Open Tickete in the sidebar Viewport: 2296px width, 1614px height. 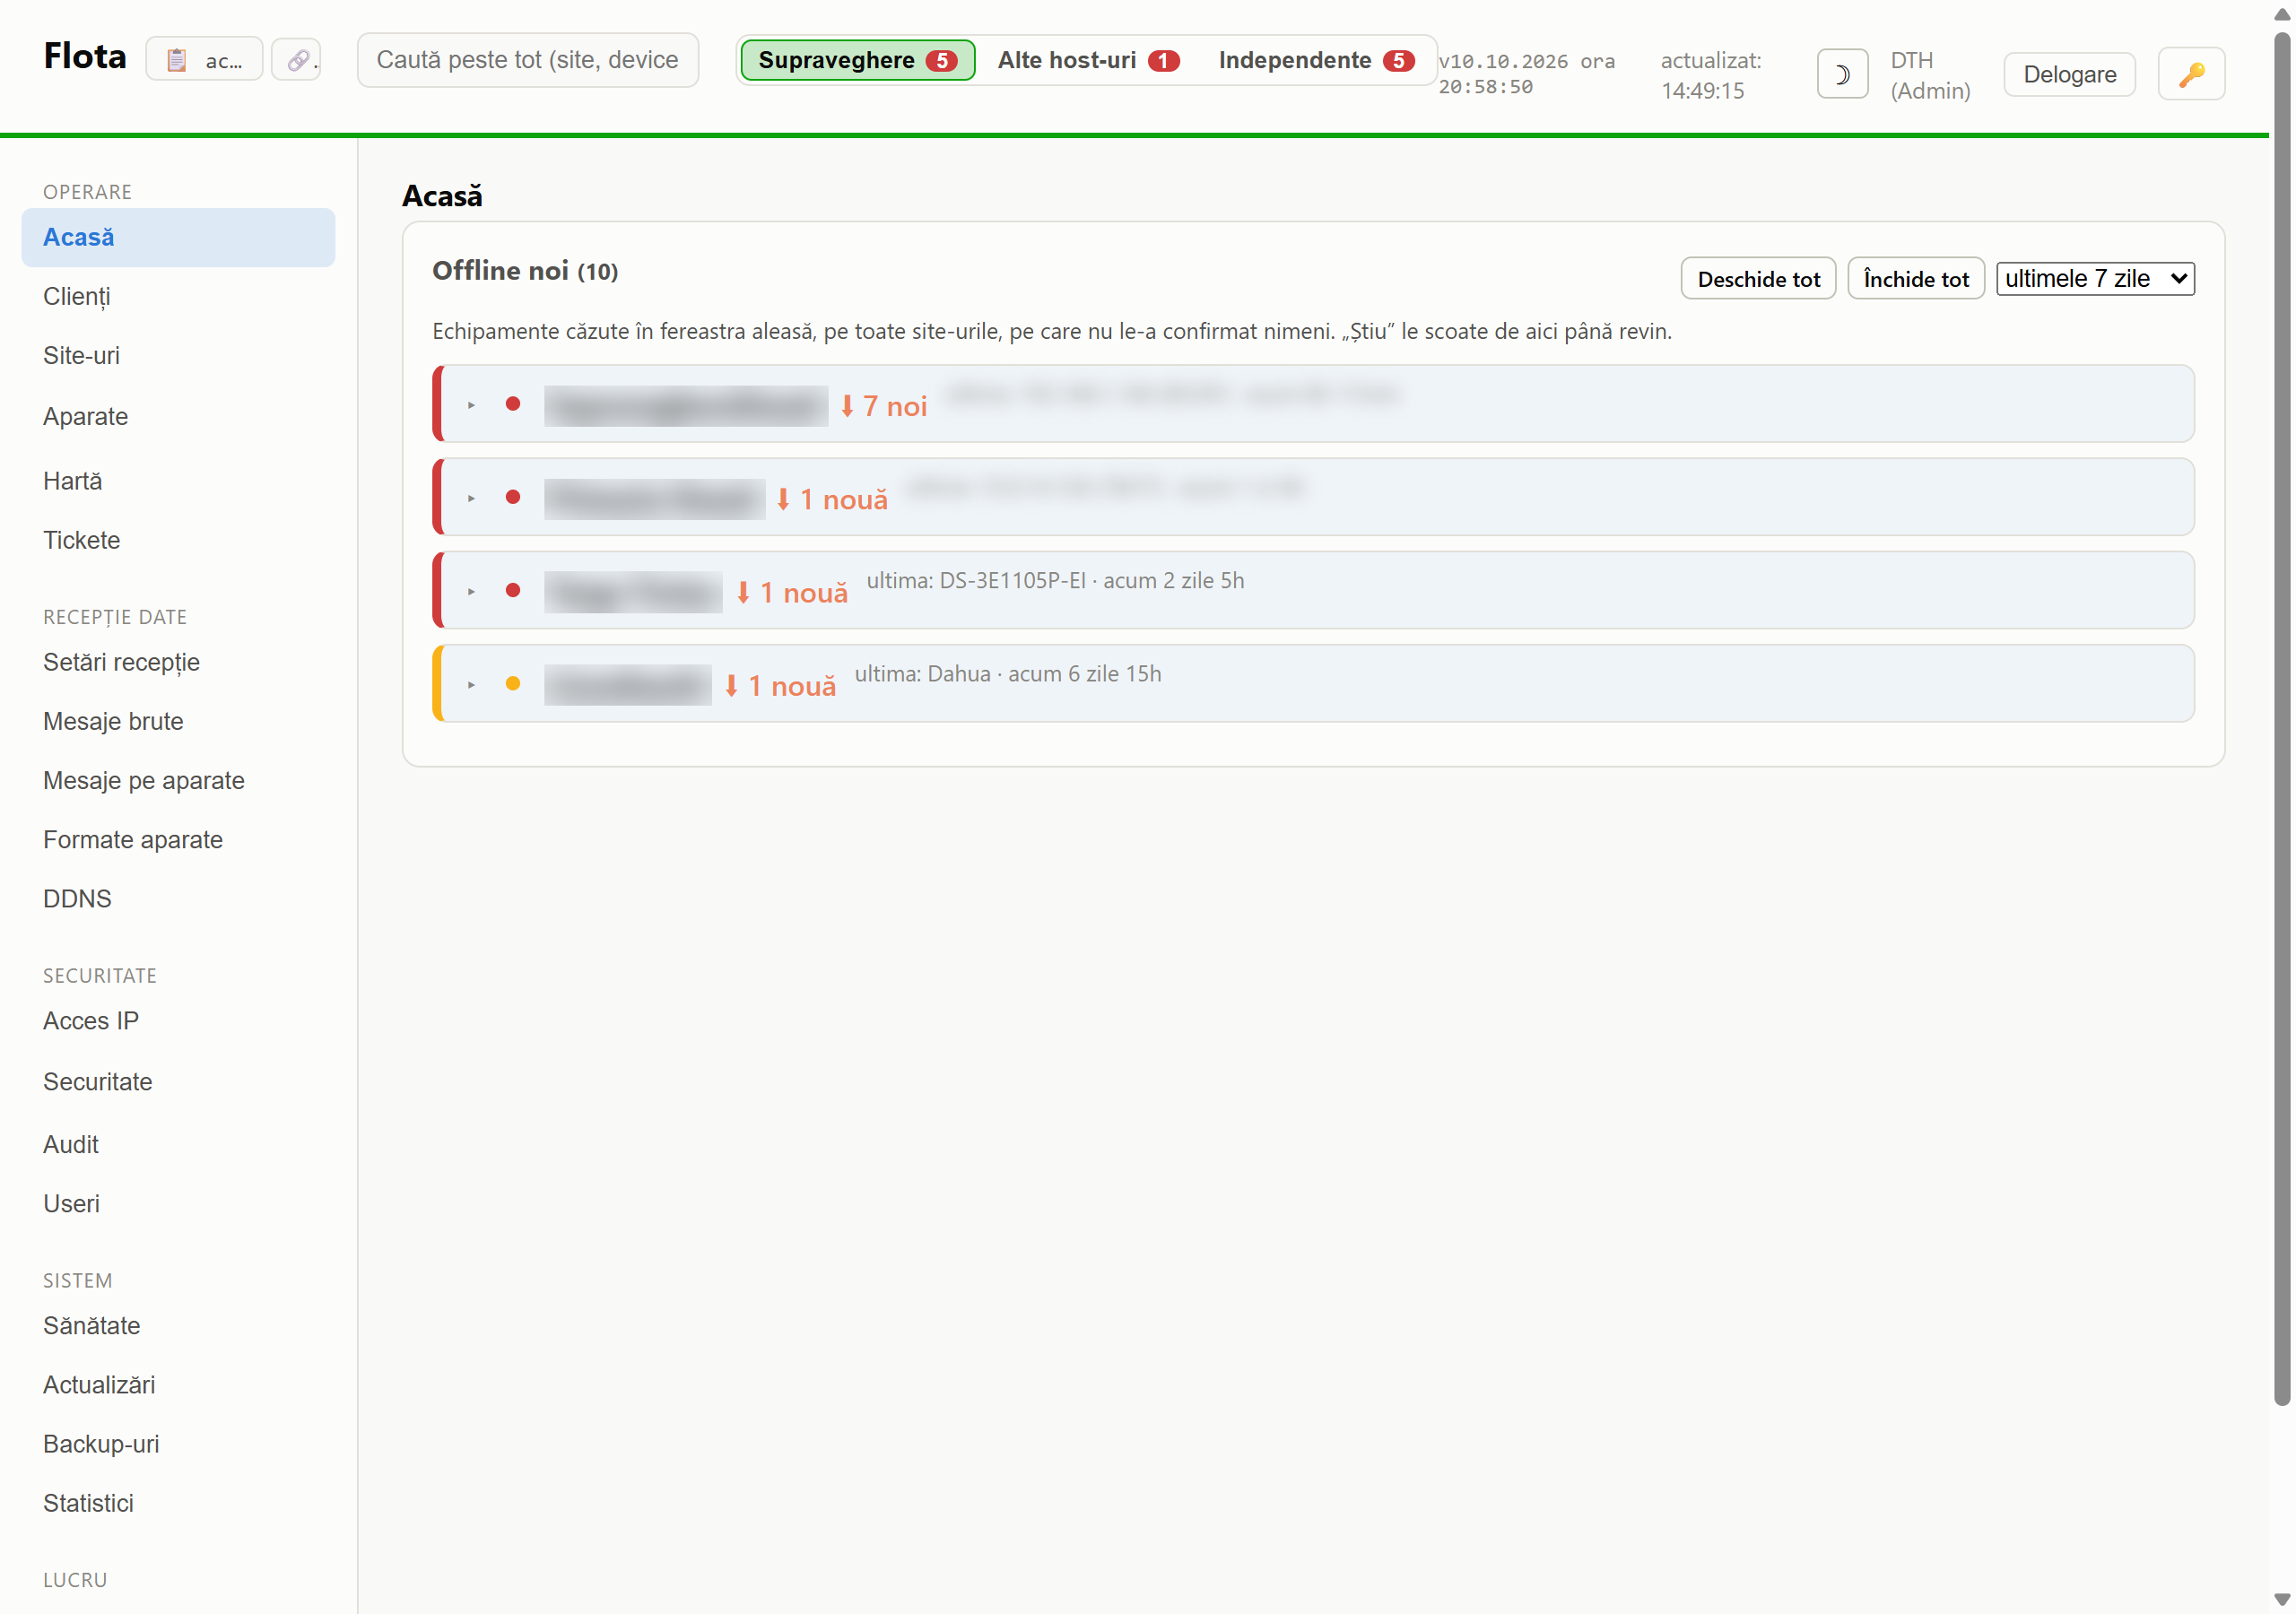click(178, 540)
